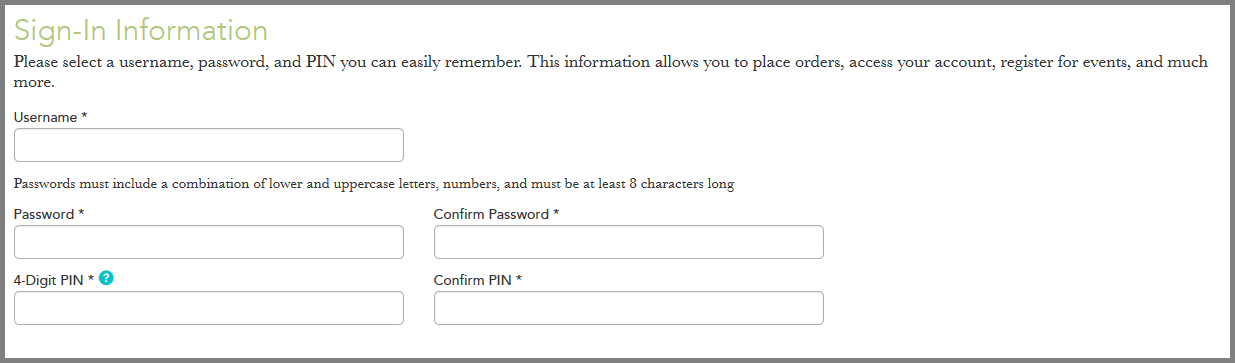1235x363 pixels.
Task: Click the word 'more.' ending the description
Action: click(33, 83)
